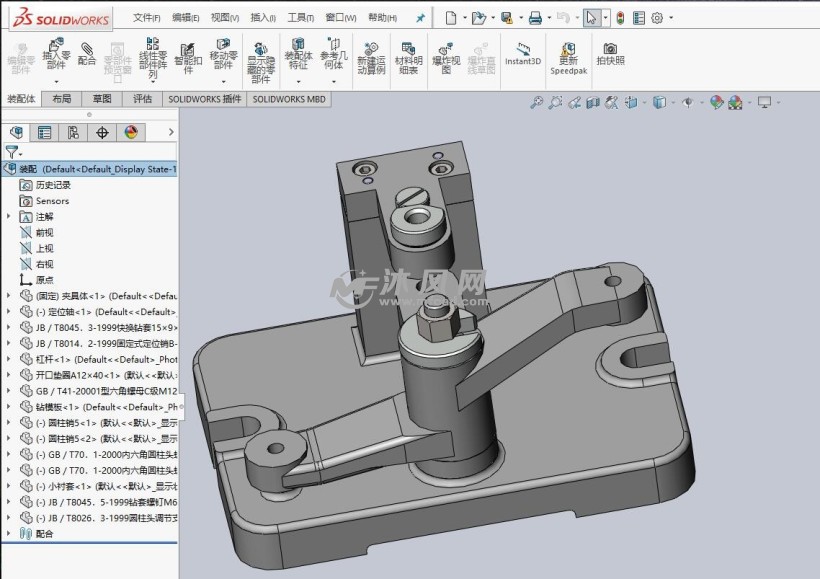
Task: Switch to the SOLIDWORKS MBD tab
Action: [289, 99]
